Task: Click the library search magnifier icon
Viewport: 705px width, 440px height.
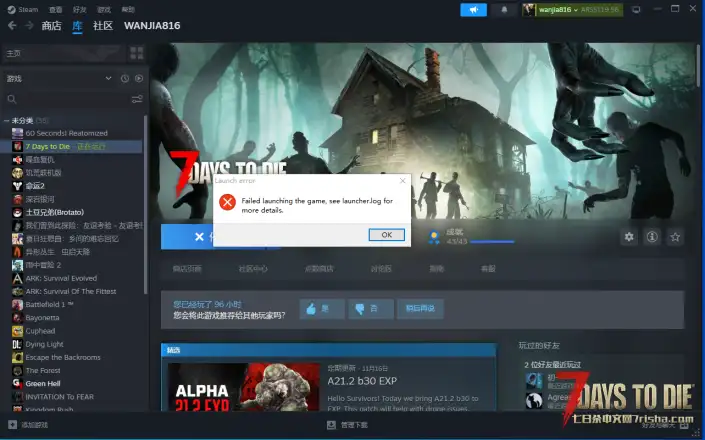Action: [x=12, y=99]
